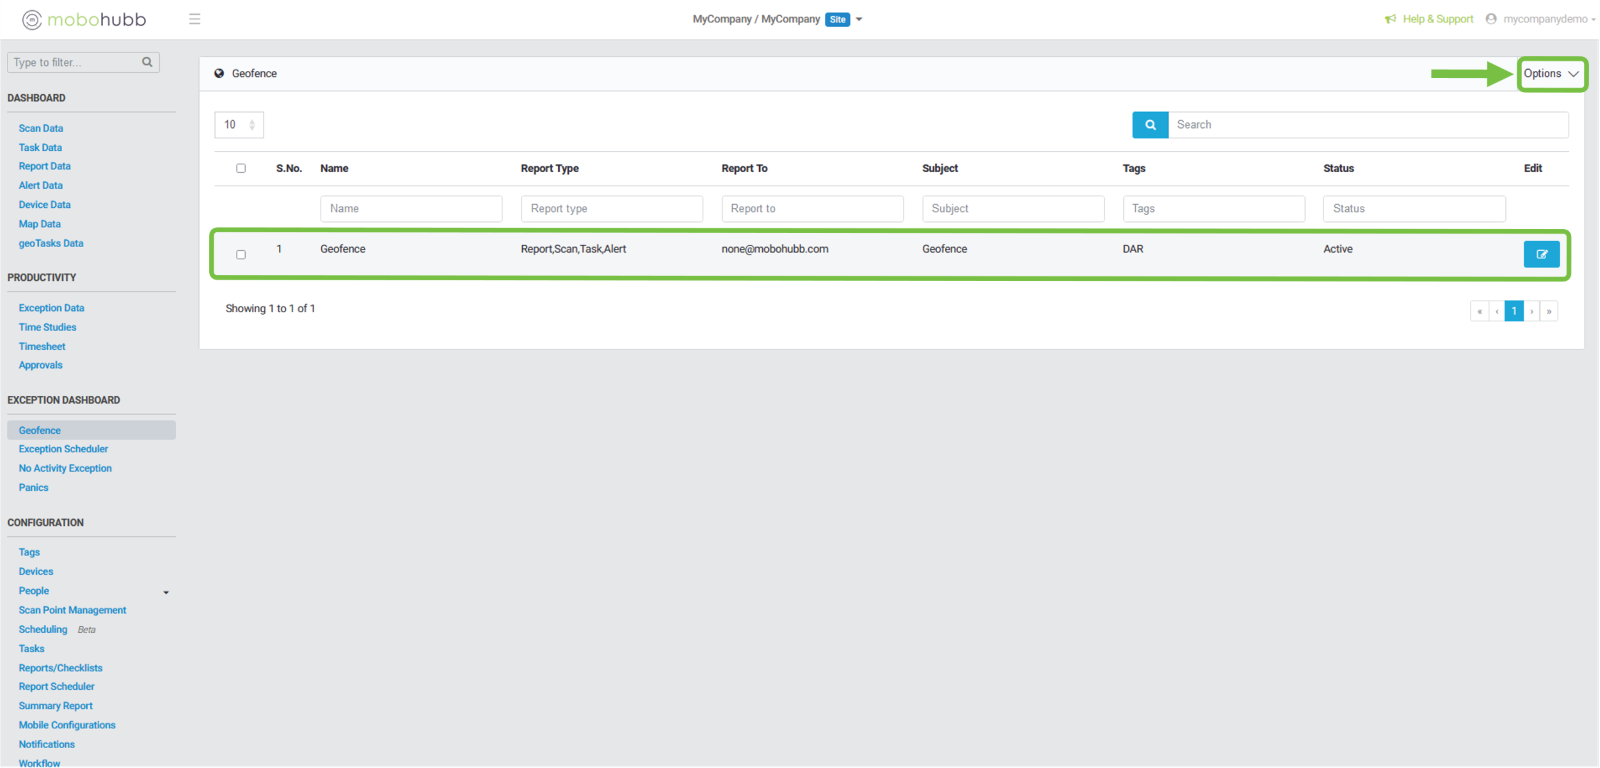Screen dimensions: 1600x768
Task: Open Scan Data in the sidebar
Action: [41, 128]
